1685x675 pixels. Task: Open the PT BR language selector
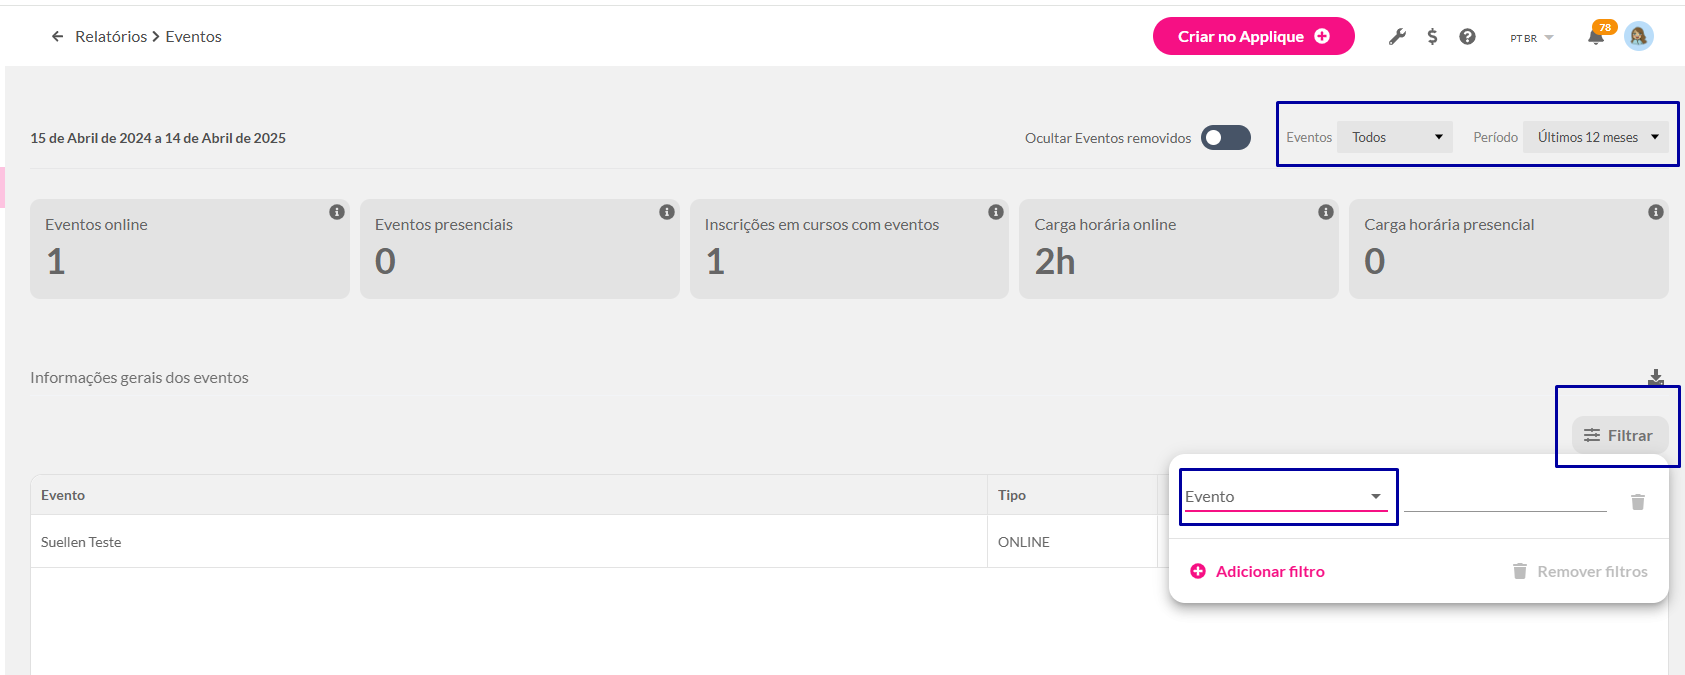click(x=1531, y=38)
